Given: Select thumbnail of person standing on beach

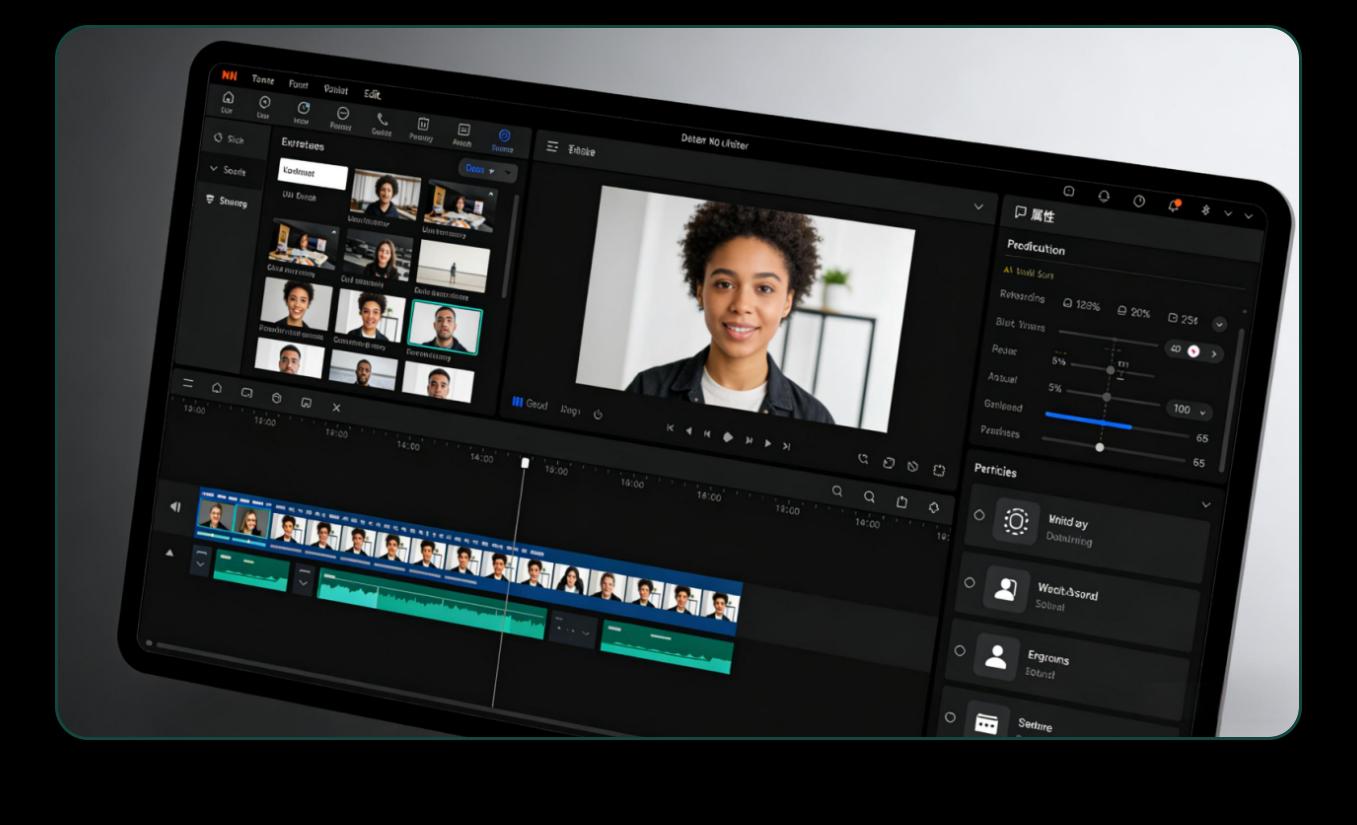Looking at the screenshot, I should tap(453, 265).
